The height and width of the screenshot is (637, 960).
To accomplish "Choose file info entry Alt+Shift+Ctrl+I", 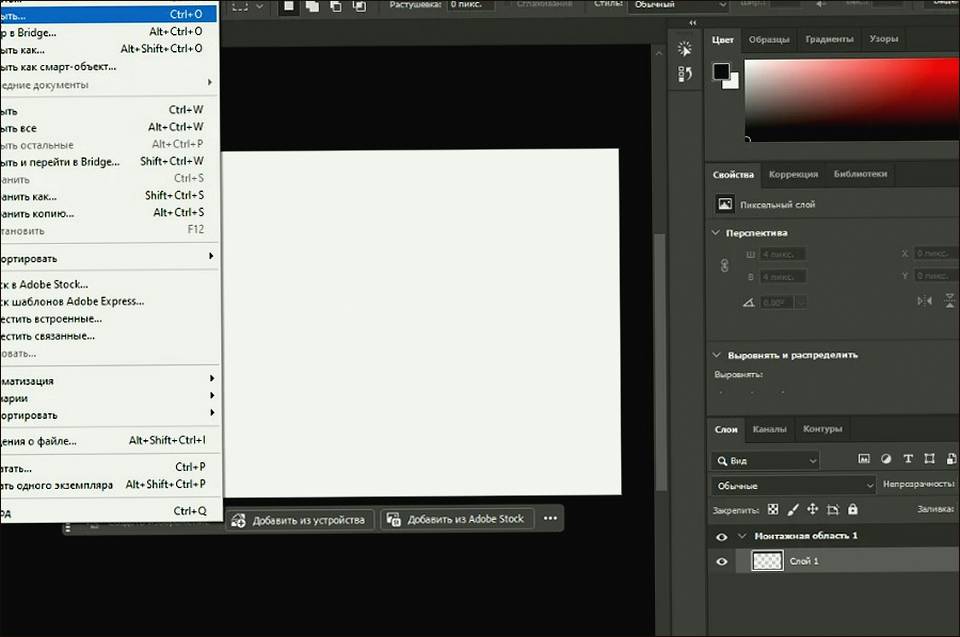I will (109, 440).
